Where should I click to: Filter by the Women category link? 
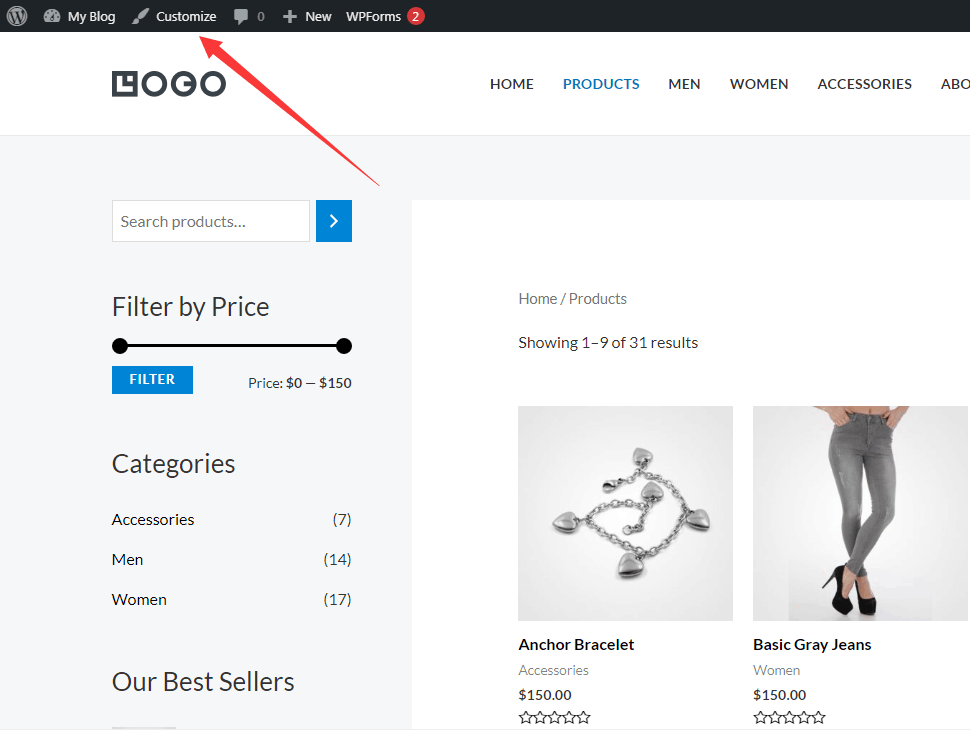tap(139, 599)
